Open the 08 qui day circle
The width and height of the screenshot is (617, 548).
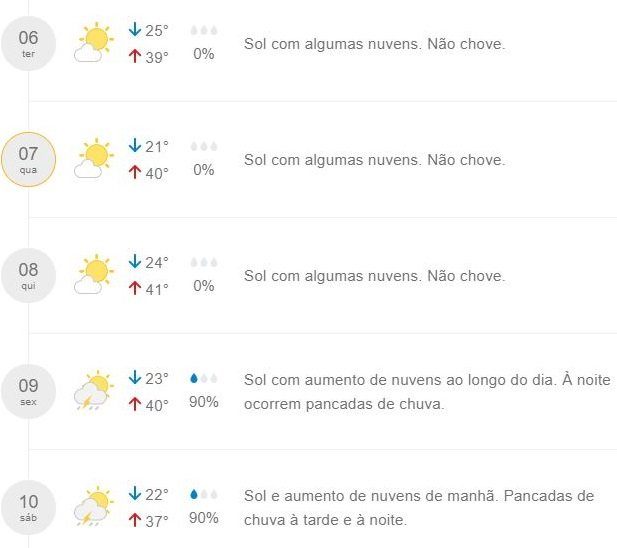click(28, 275)
